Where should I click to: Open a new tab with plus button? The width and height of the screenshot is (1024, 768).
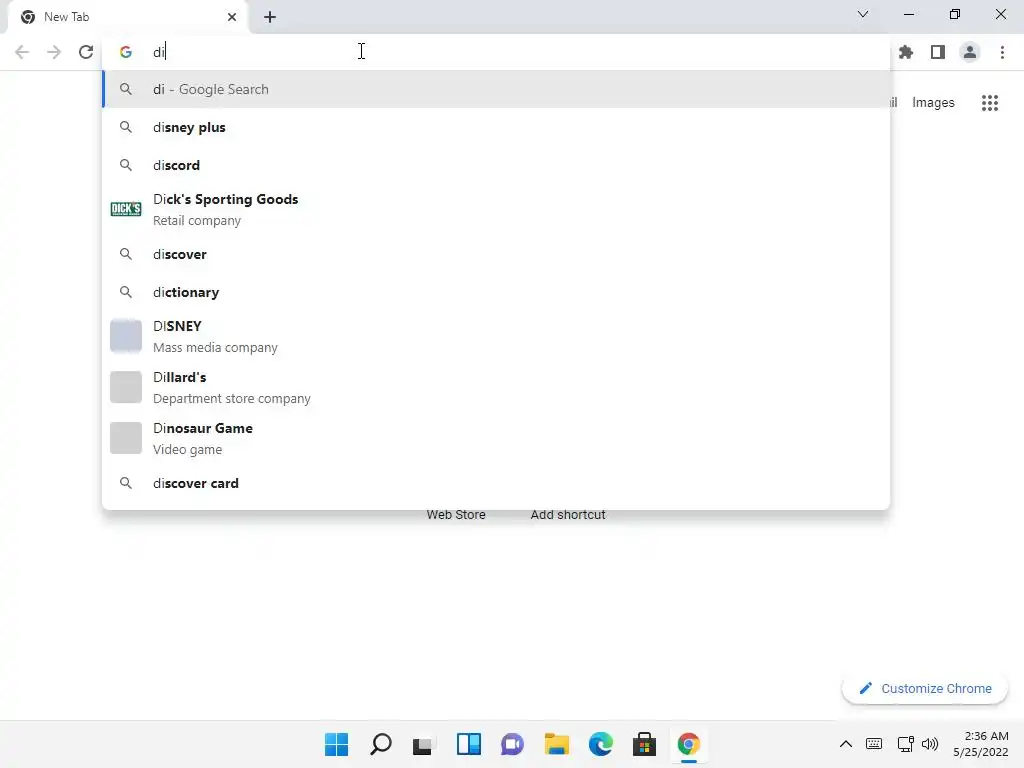270,17
